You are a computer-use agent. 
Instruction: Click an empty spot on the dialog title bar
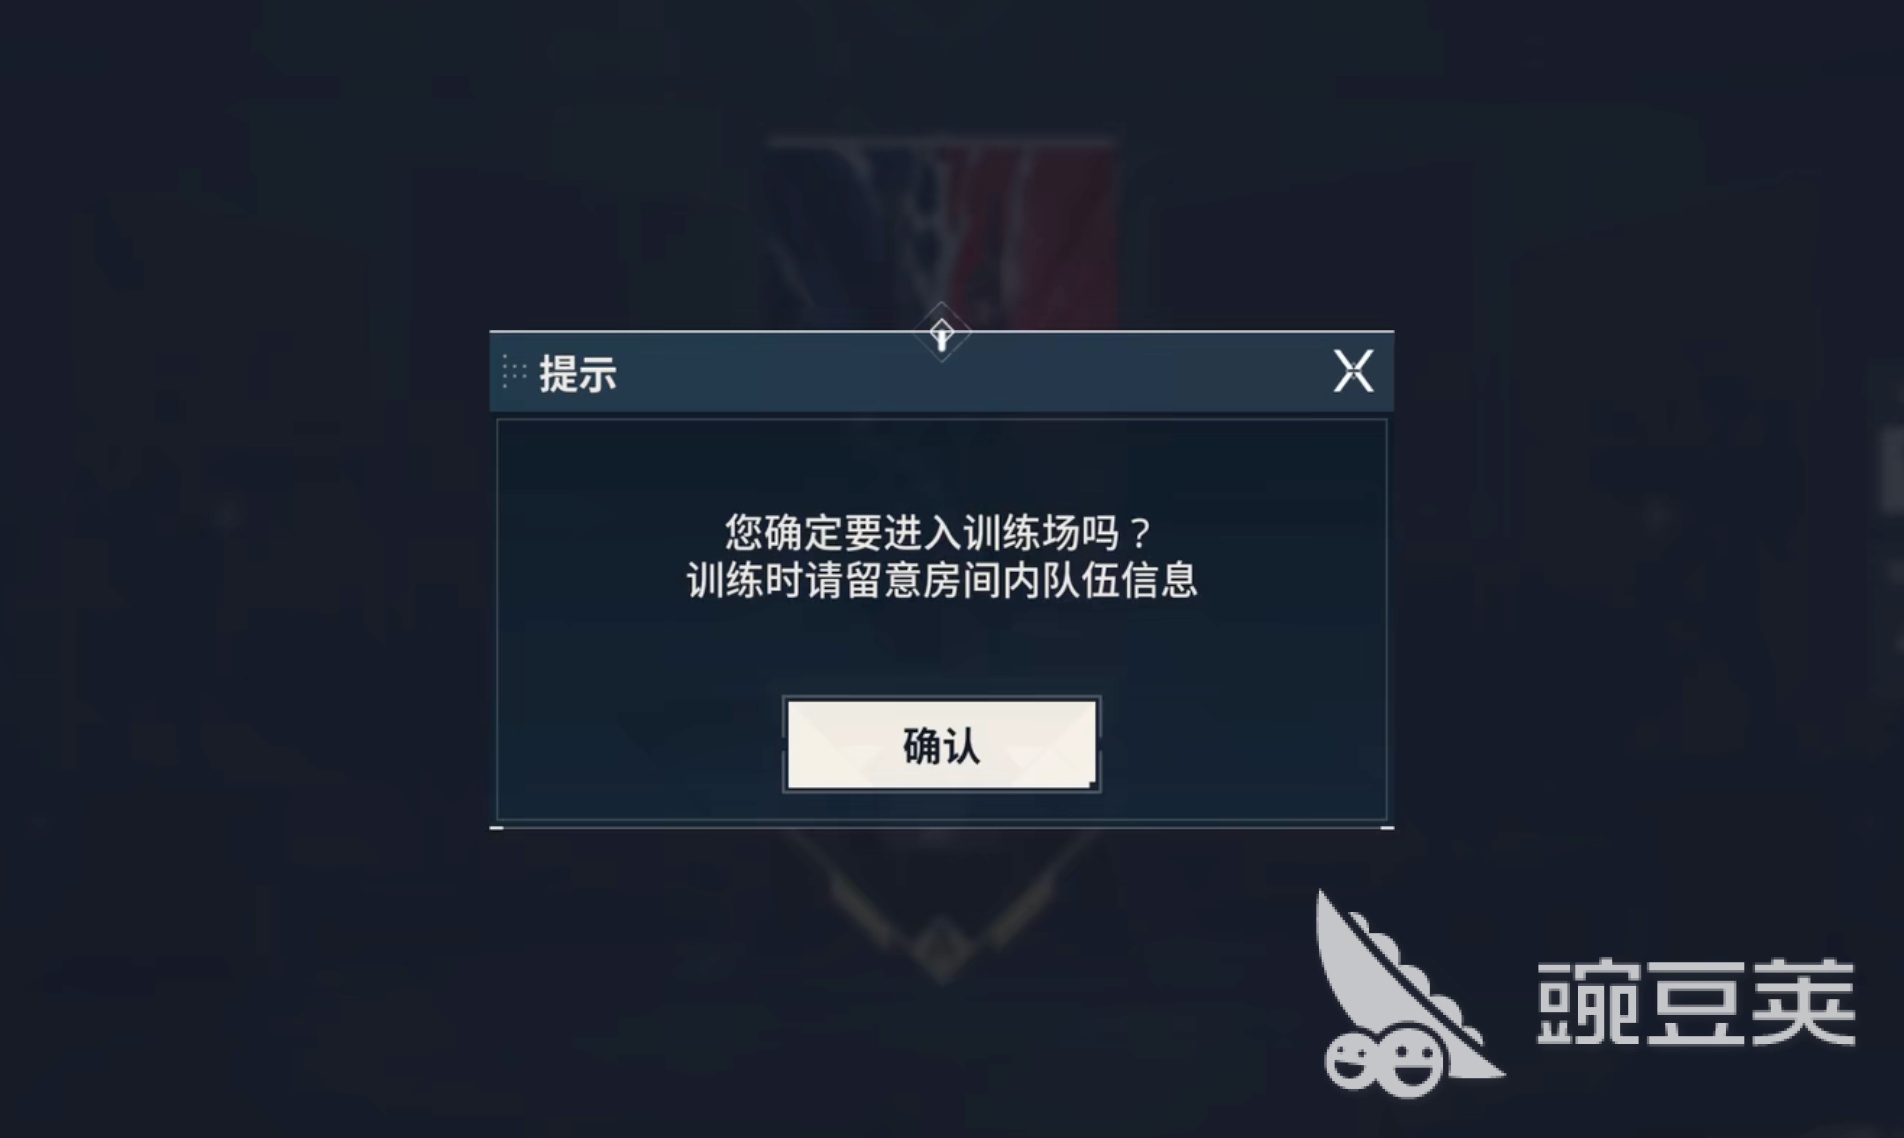(x=1100, y=372)
